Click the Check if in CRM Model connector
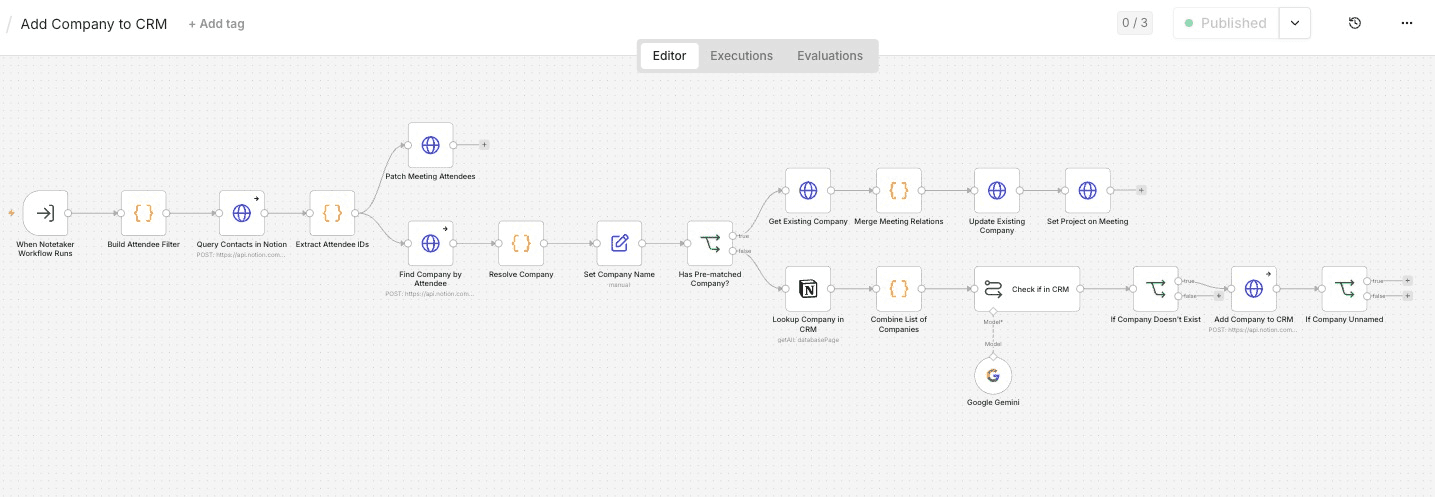The width and height of the screenshot is (1435, 497). 993,314
